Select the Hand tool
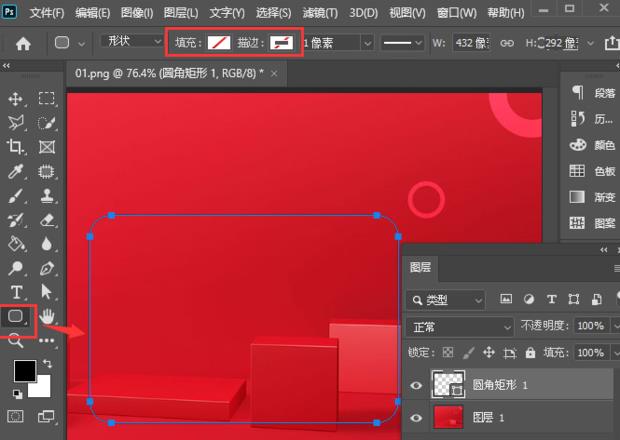620x440 pixels. [x=46, y=317]
